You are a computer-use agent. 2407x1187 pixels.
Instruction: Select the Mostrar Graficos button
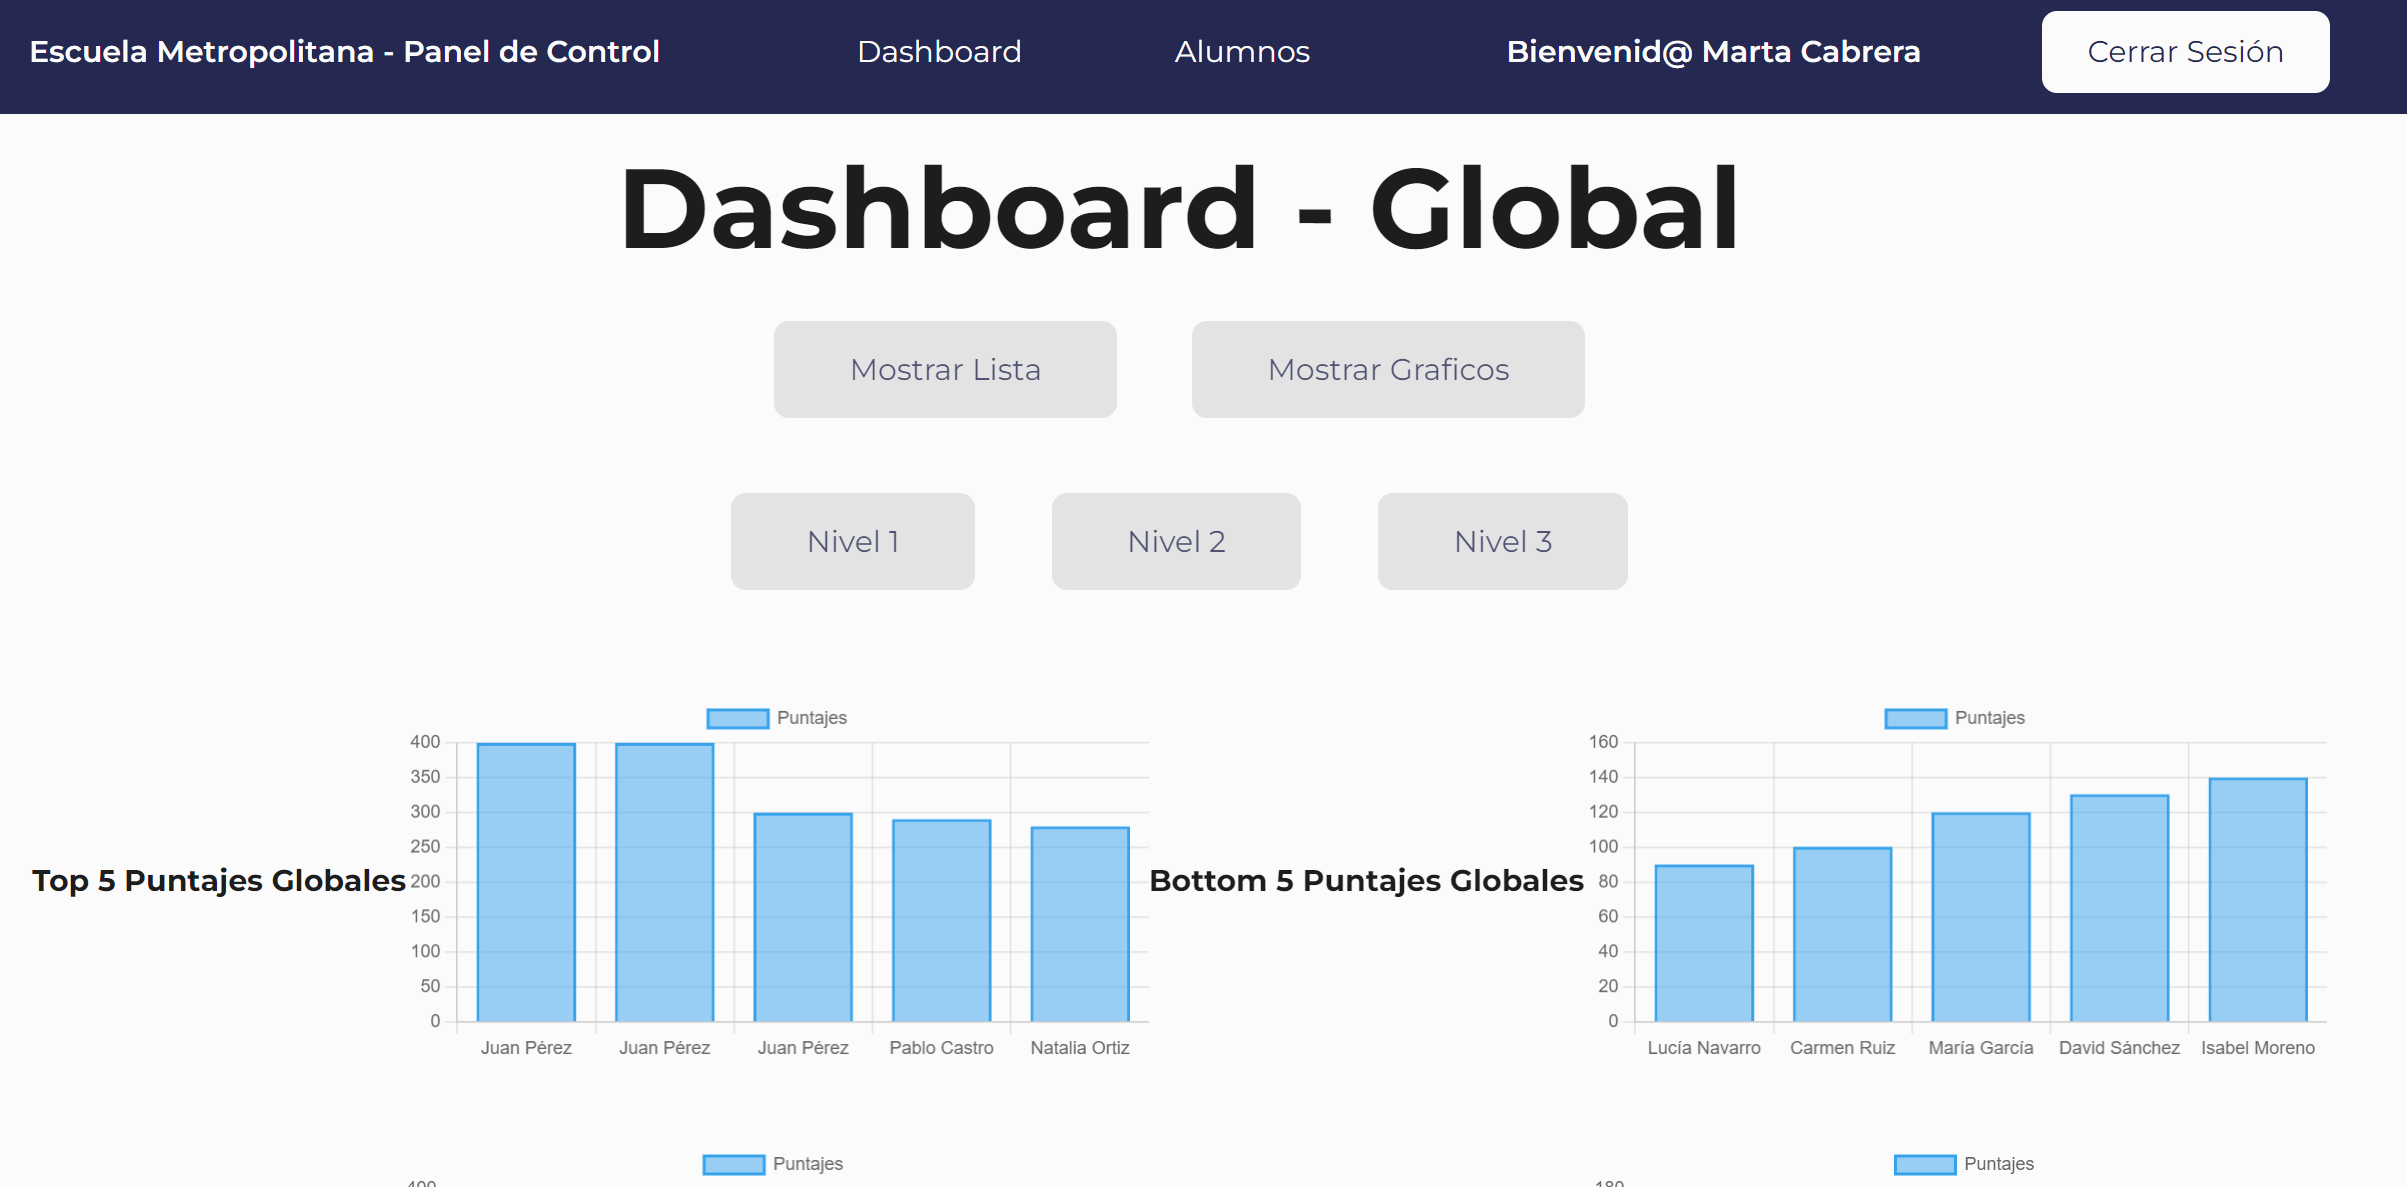point(1388,369)
